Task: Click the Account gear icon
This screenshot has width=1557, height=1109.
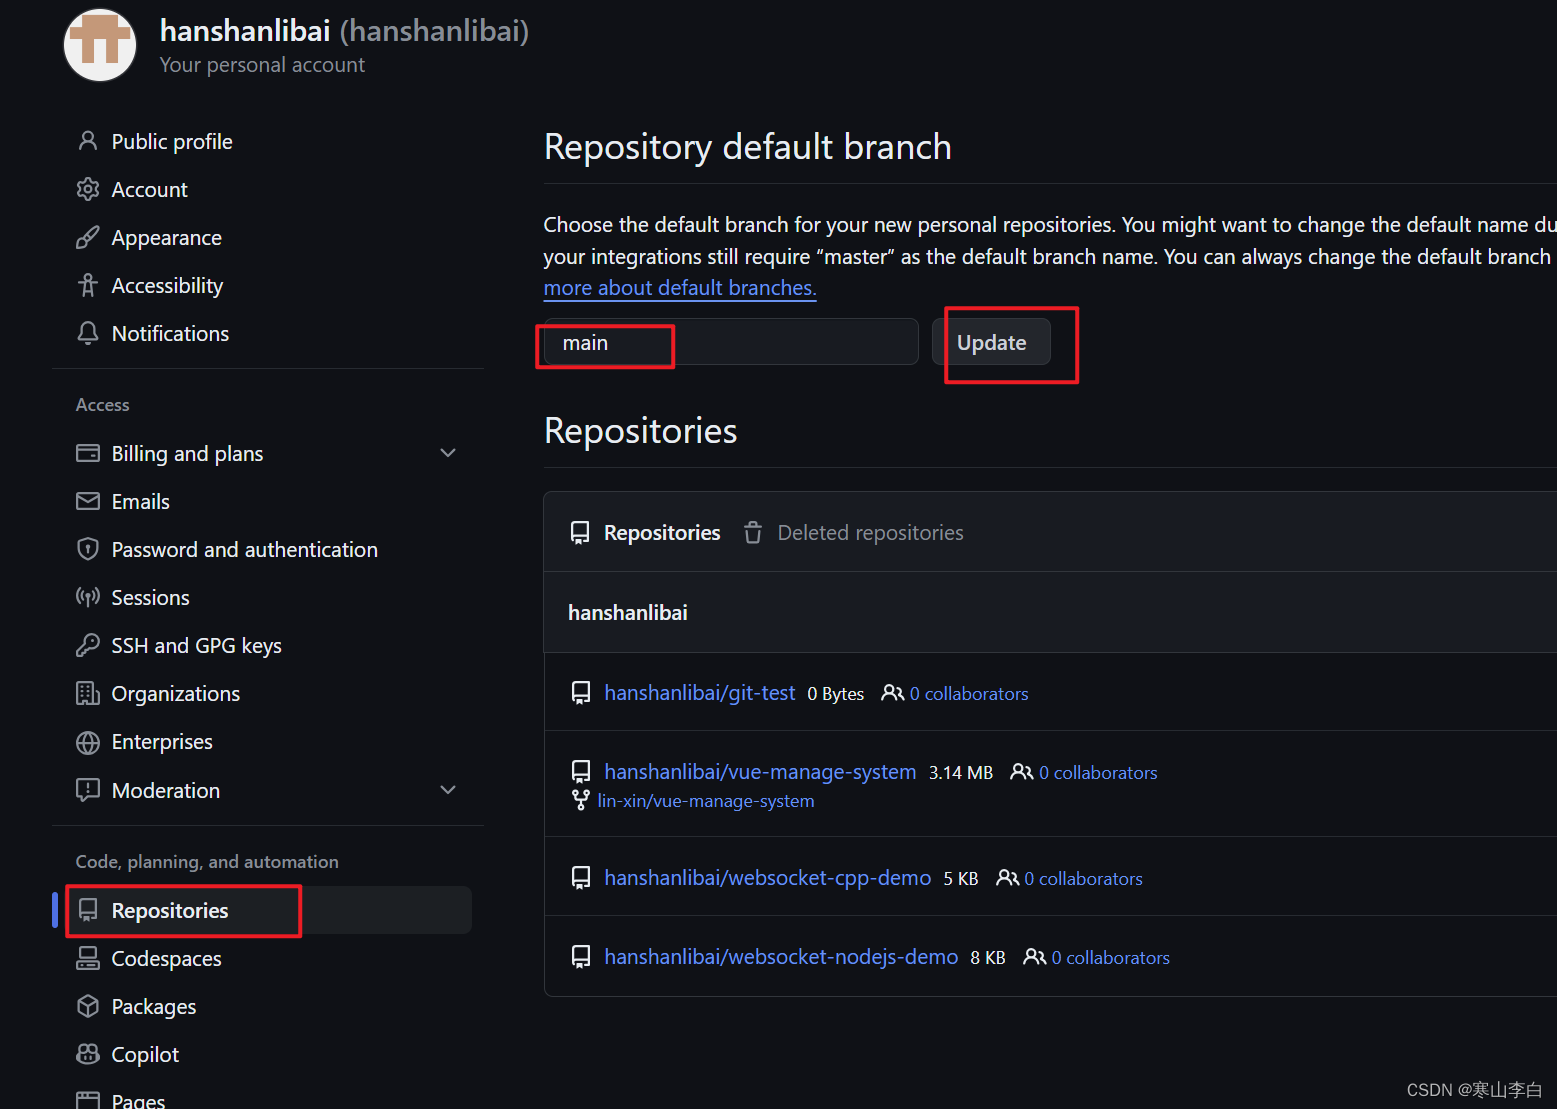Action: click(x=88, y=189)
